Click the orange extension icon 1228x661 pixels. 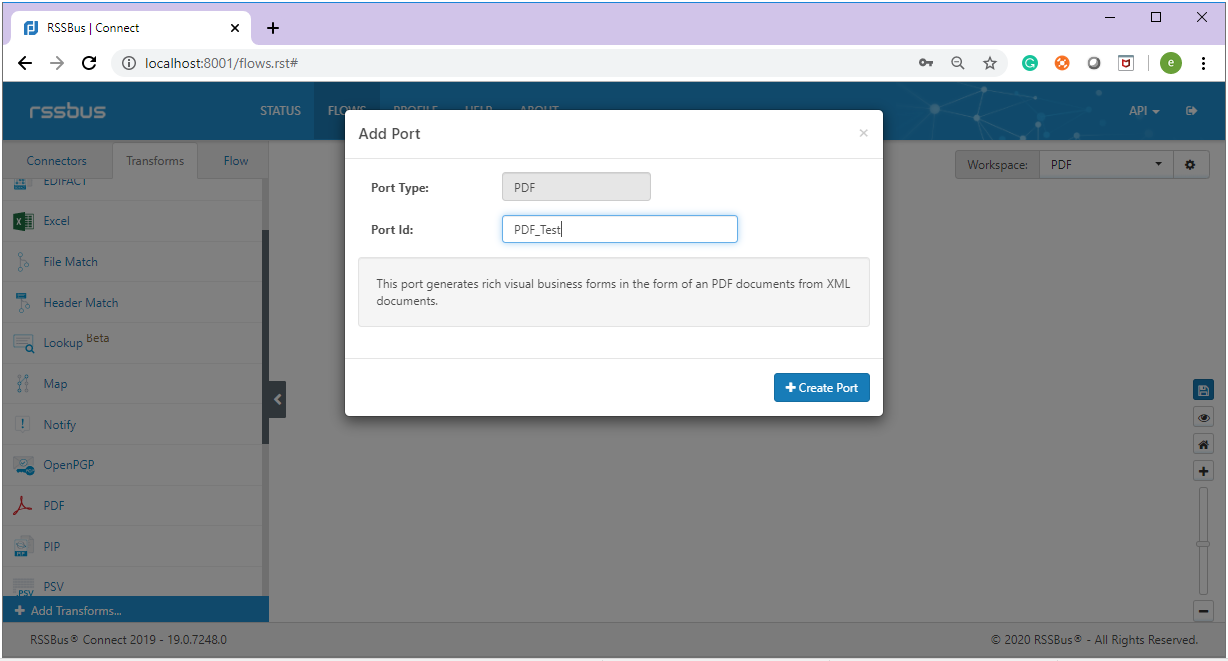pos(1062,63)
